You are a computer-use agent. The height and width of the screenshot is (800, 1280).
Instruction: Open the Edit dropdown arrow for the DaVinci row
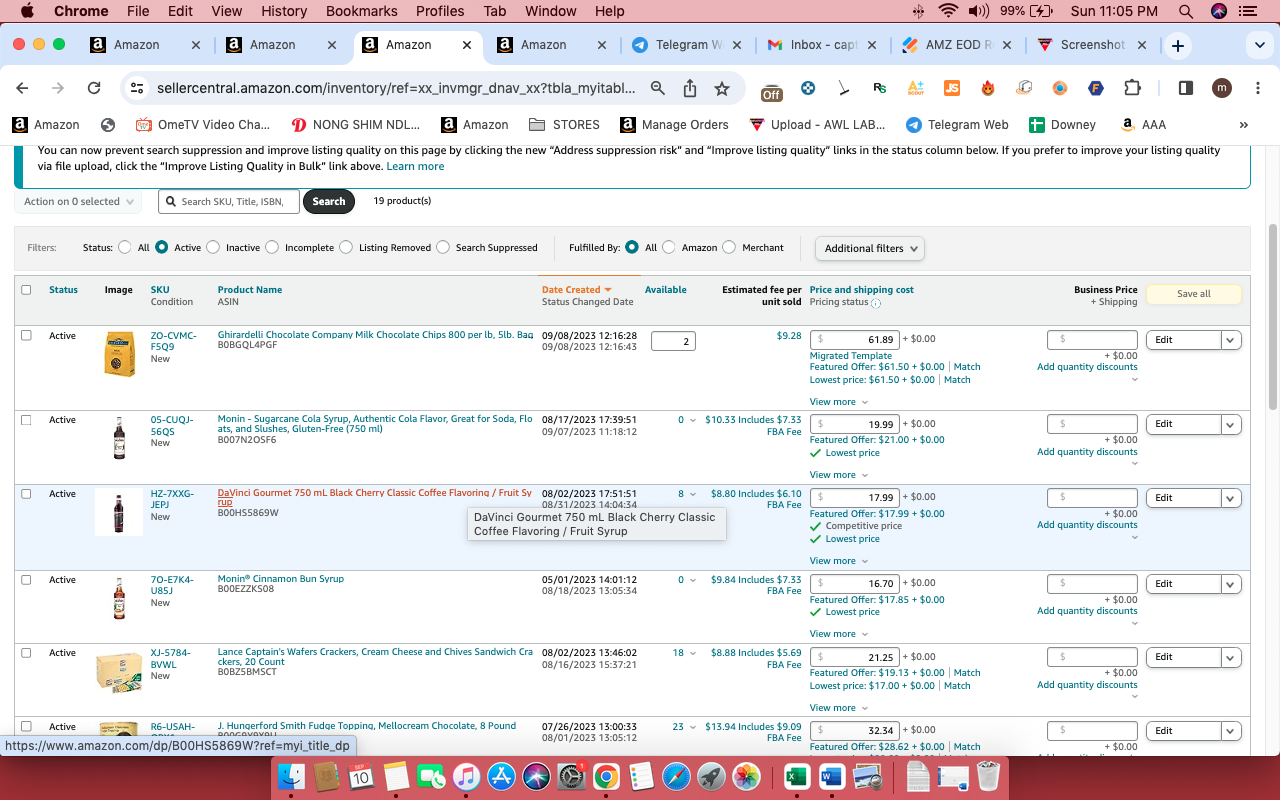pyautogui.click(x=1231, y=498)
